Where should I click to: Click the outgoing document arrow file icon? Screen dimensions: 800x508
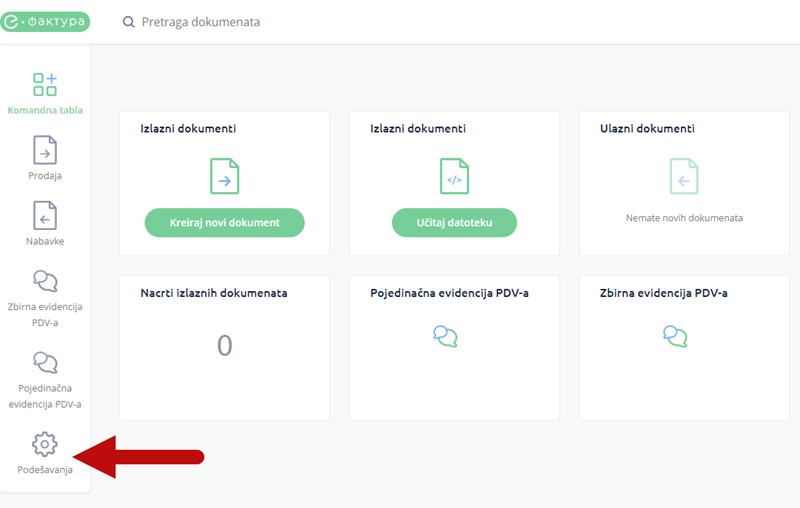pos(224,176)
